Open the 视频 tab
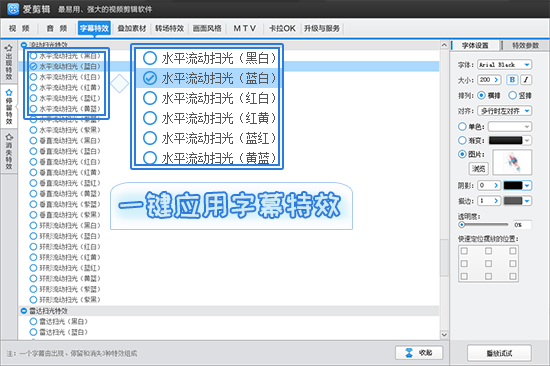Image resolution: width=550 pixels, height=366 pixels. 19,28
